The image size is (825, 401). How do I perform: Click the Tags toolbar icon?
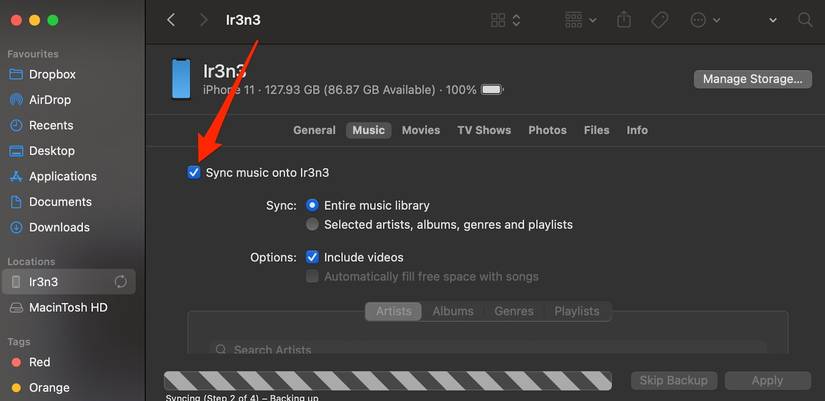(659, 20)
